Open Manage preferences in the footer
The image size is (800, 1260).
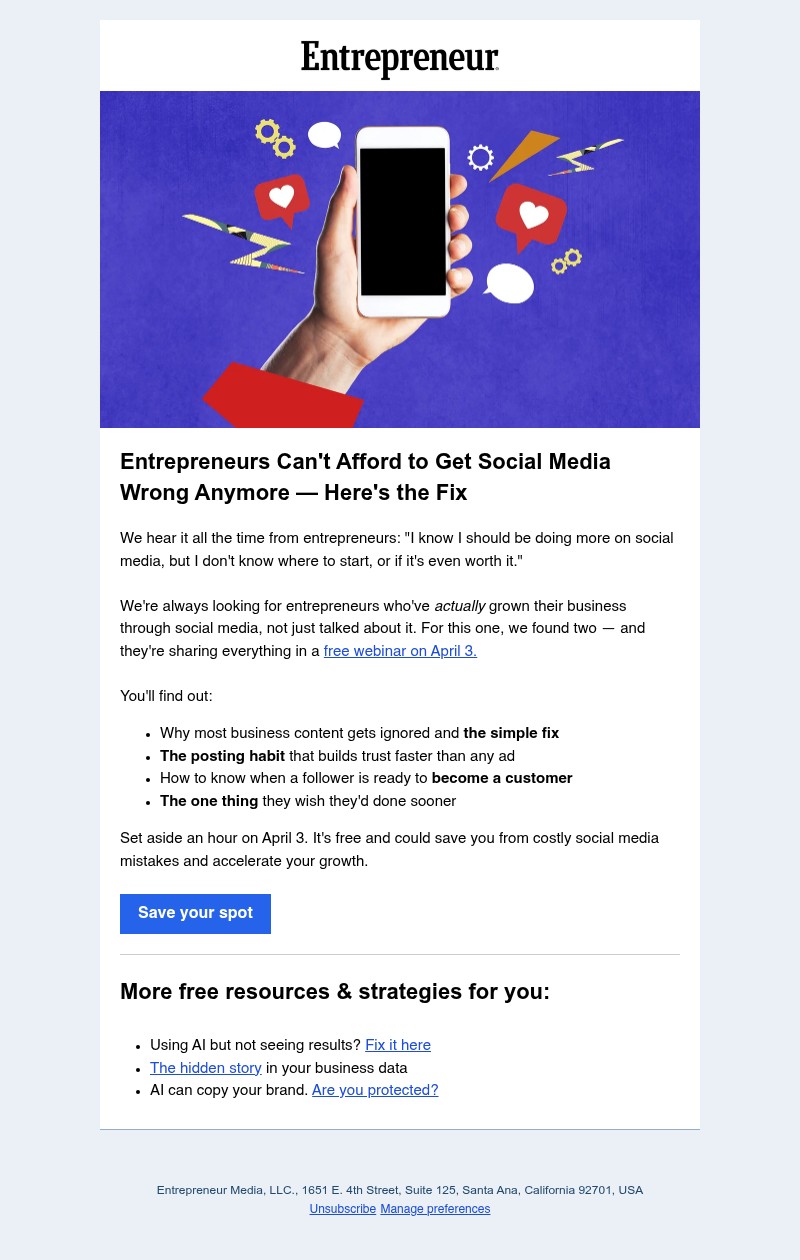(x=435, y=1209)
